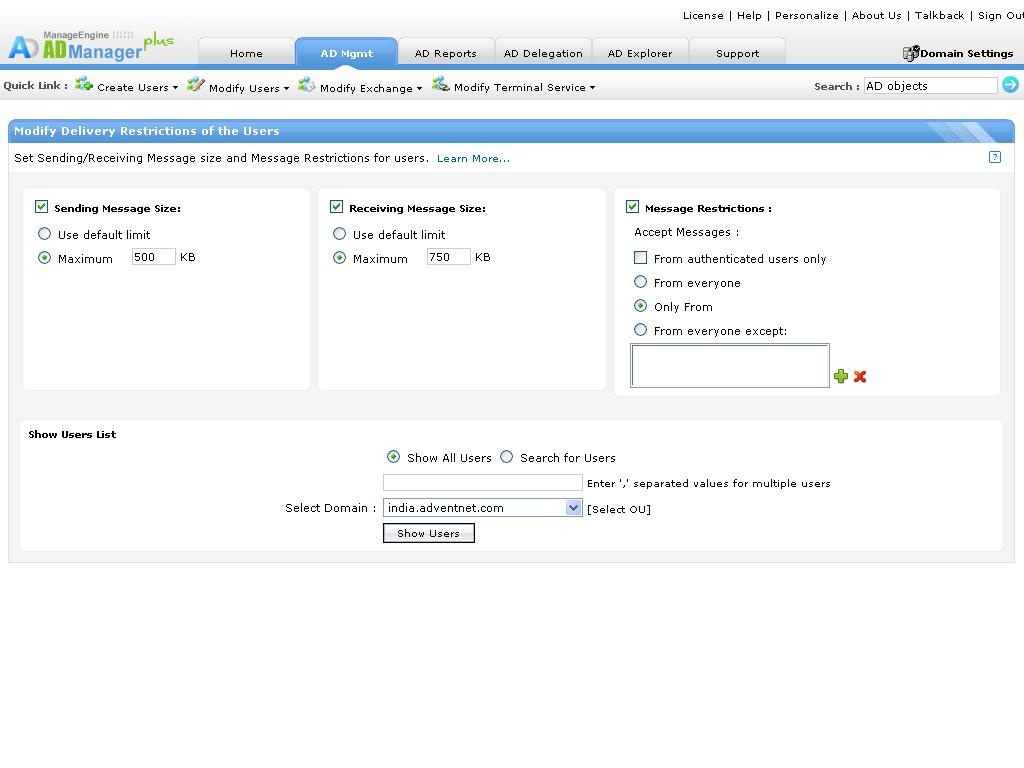Open the Domain Settings

(x=957, y=53)
